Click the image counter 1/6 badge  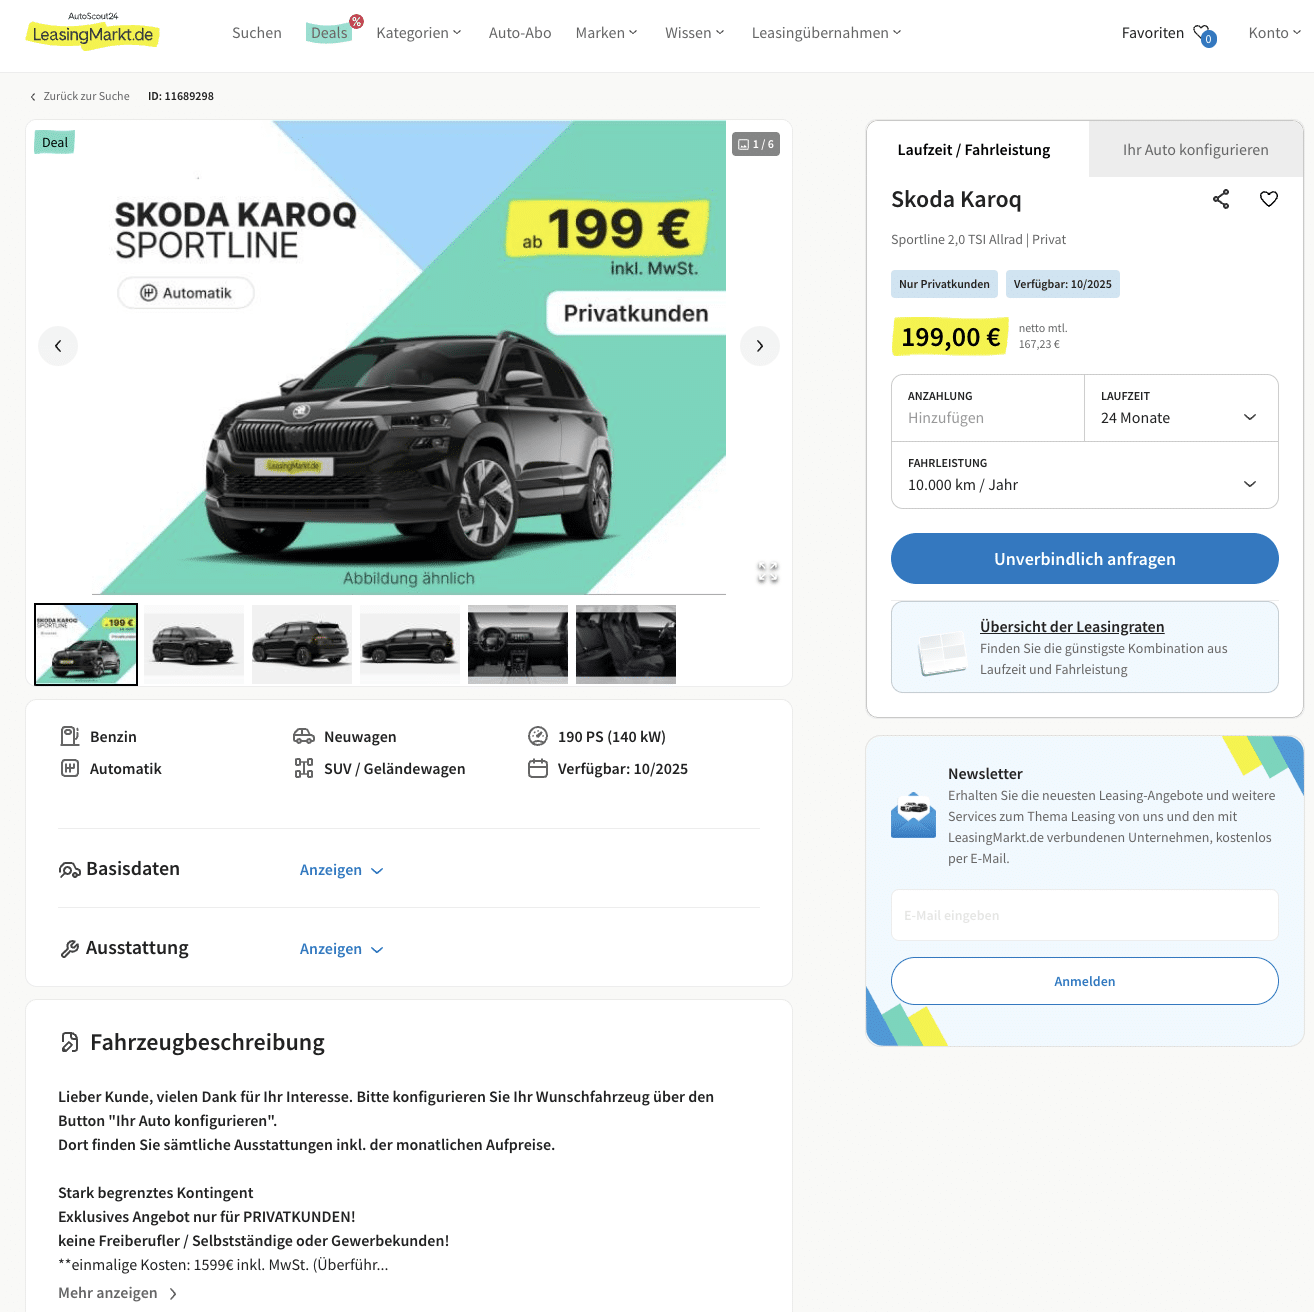[756, 144]
